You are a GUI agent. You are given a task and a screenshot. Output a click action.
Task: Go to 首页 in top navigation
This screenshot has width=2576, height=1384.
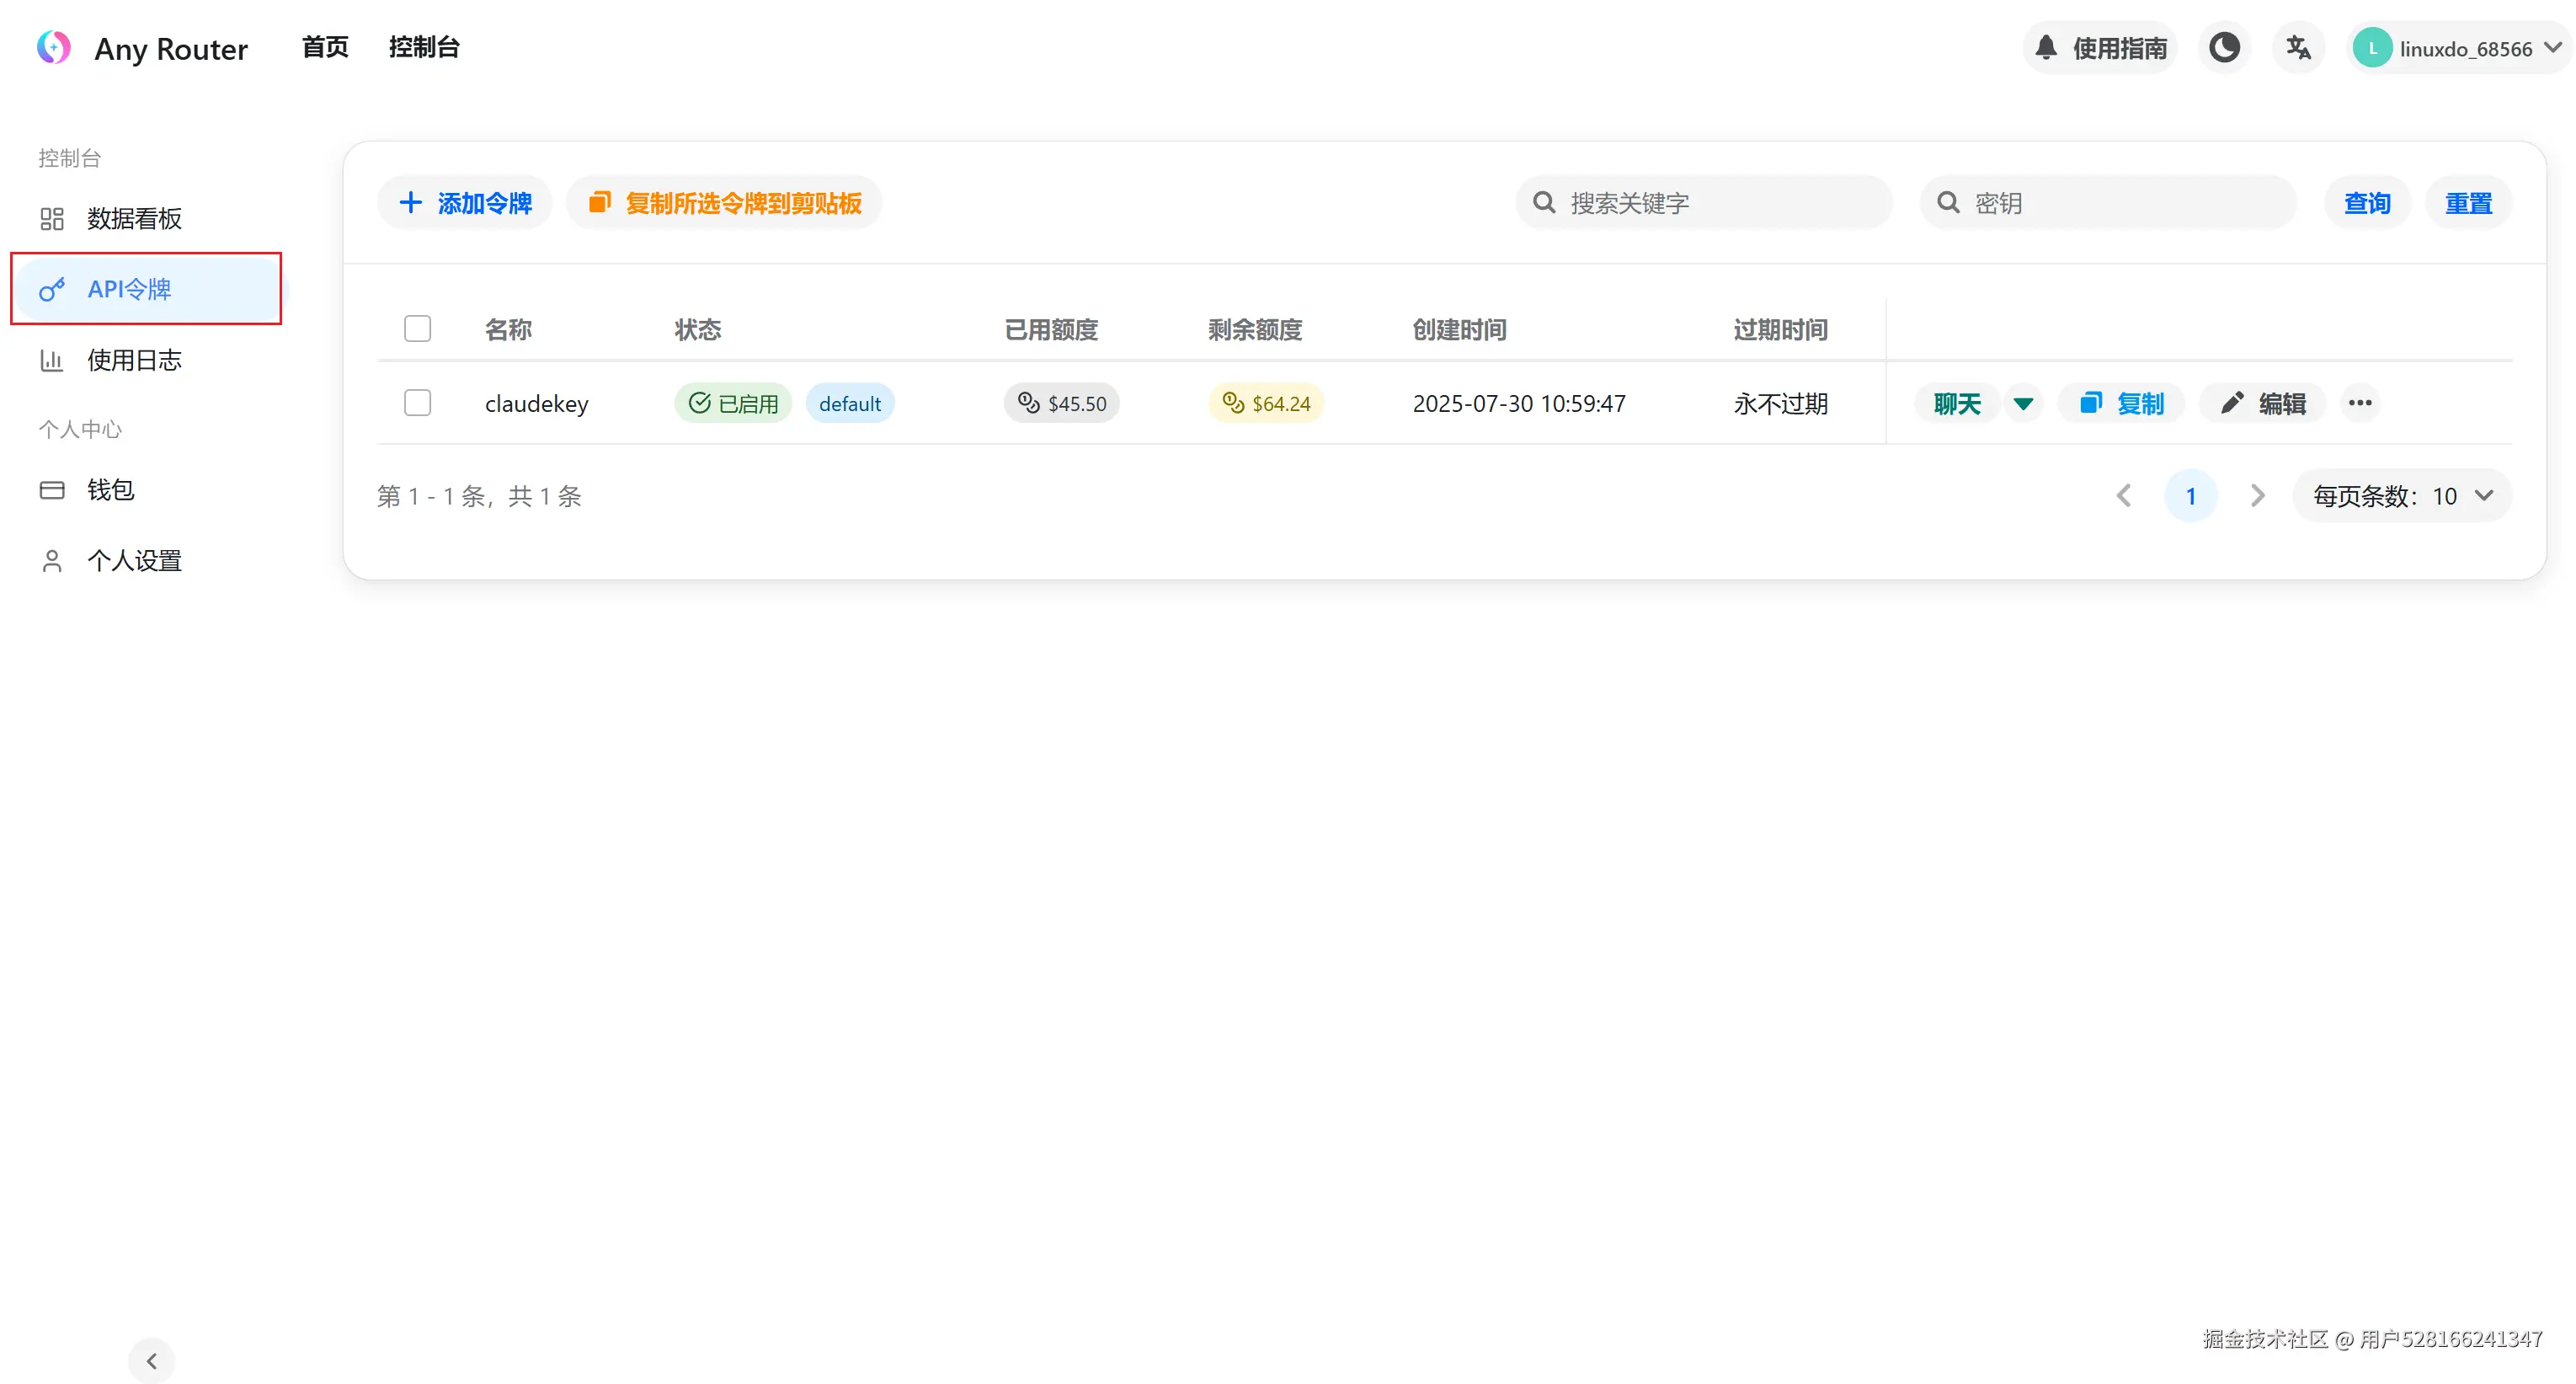[x=325, y=47]
